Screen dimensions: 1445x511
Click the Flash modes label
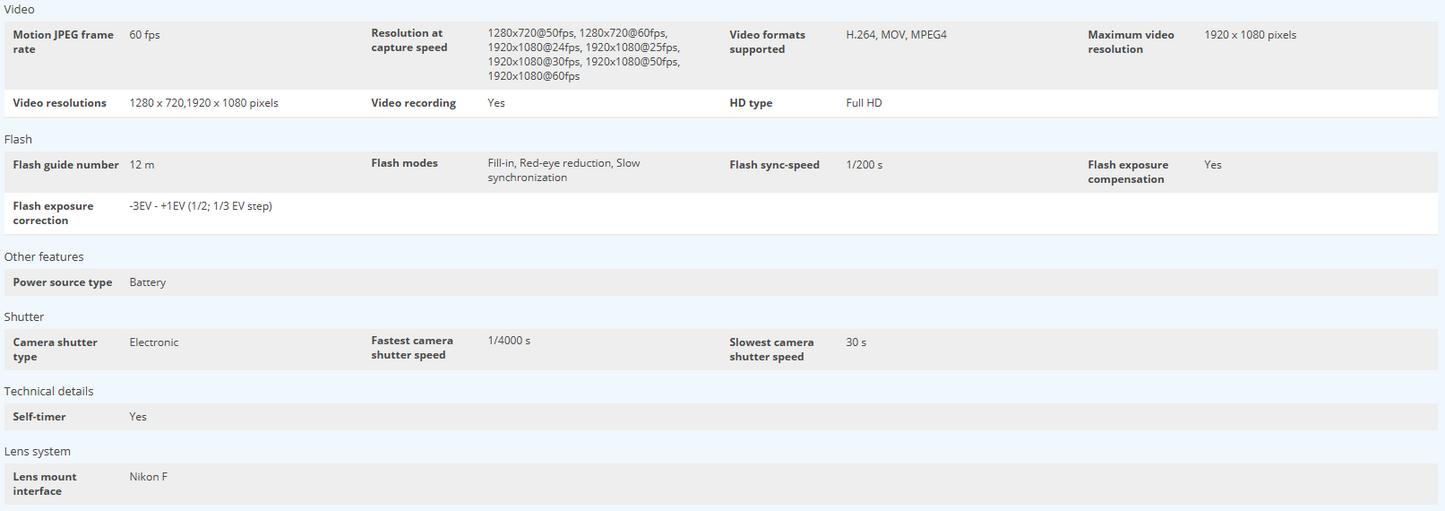[404, 163]
